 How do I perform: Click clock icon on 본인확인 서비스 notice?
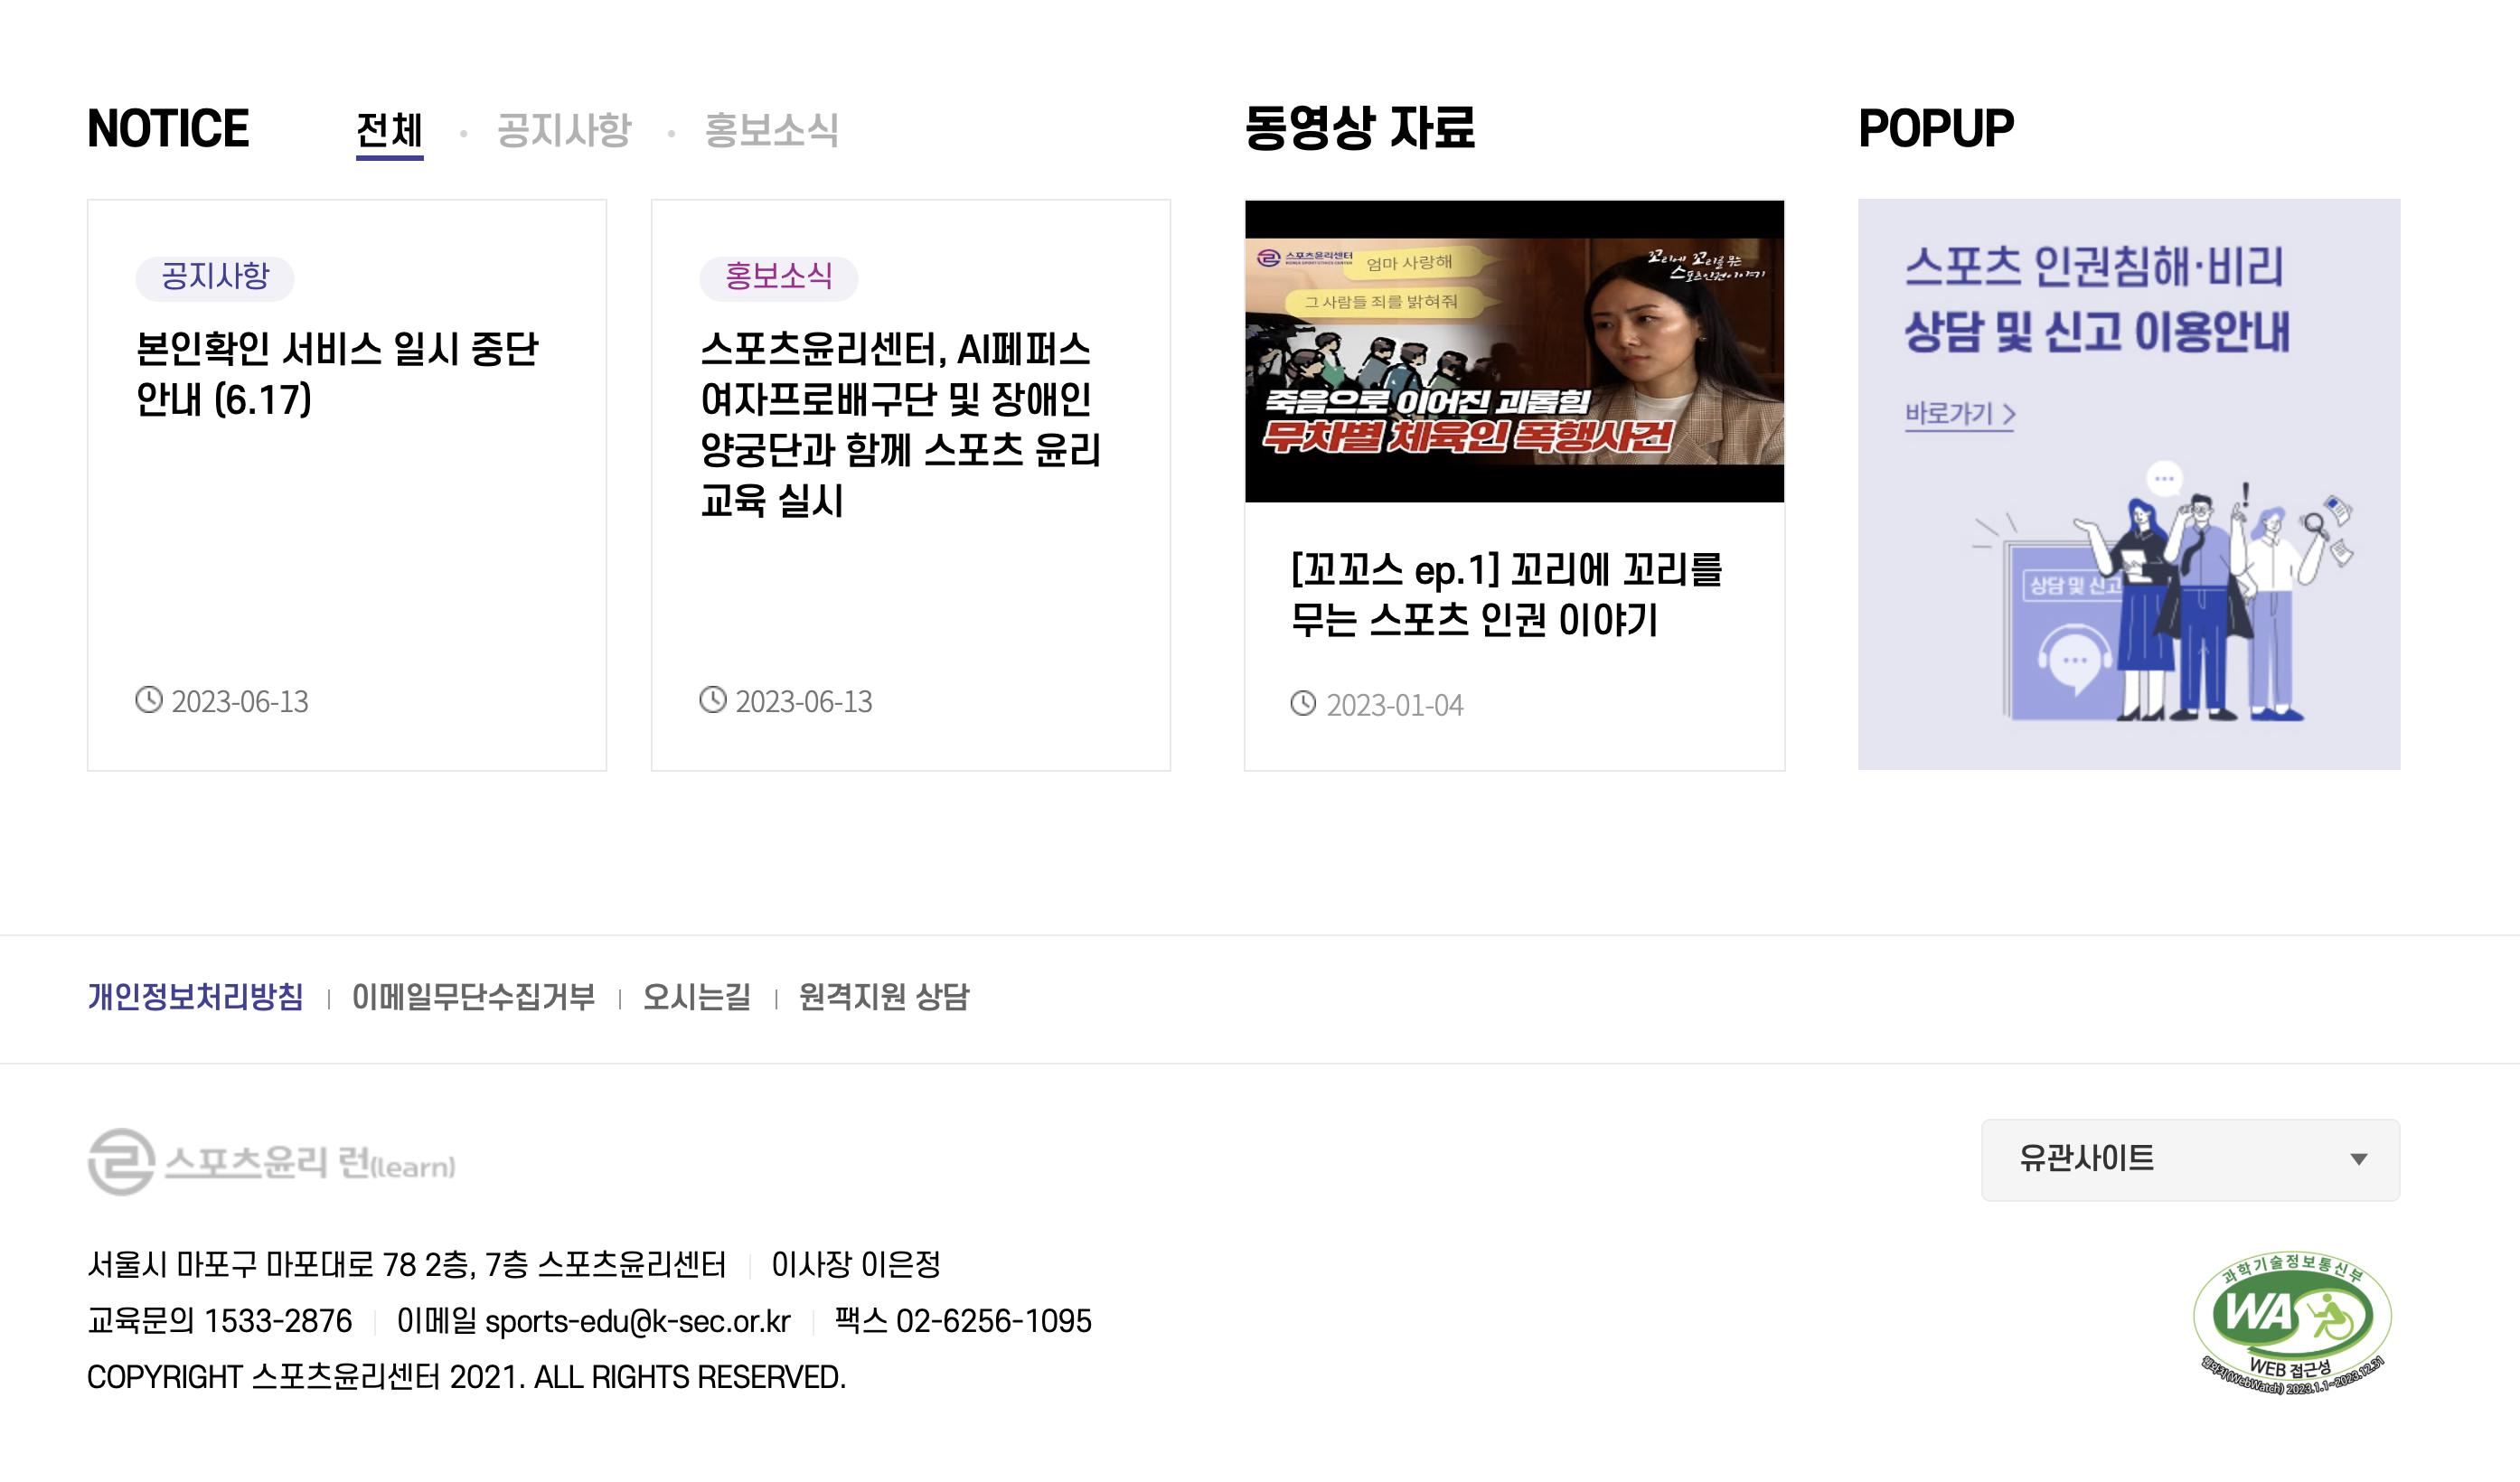(x=149, y=700)
